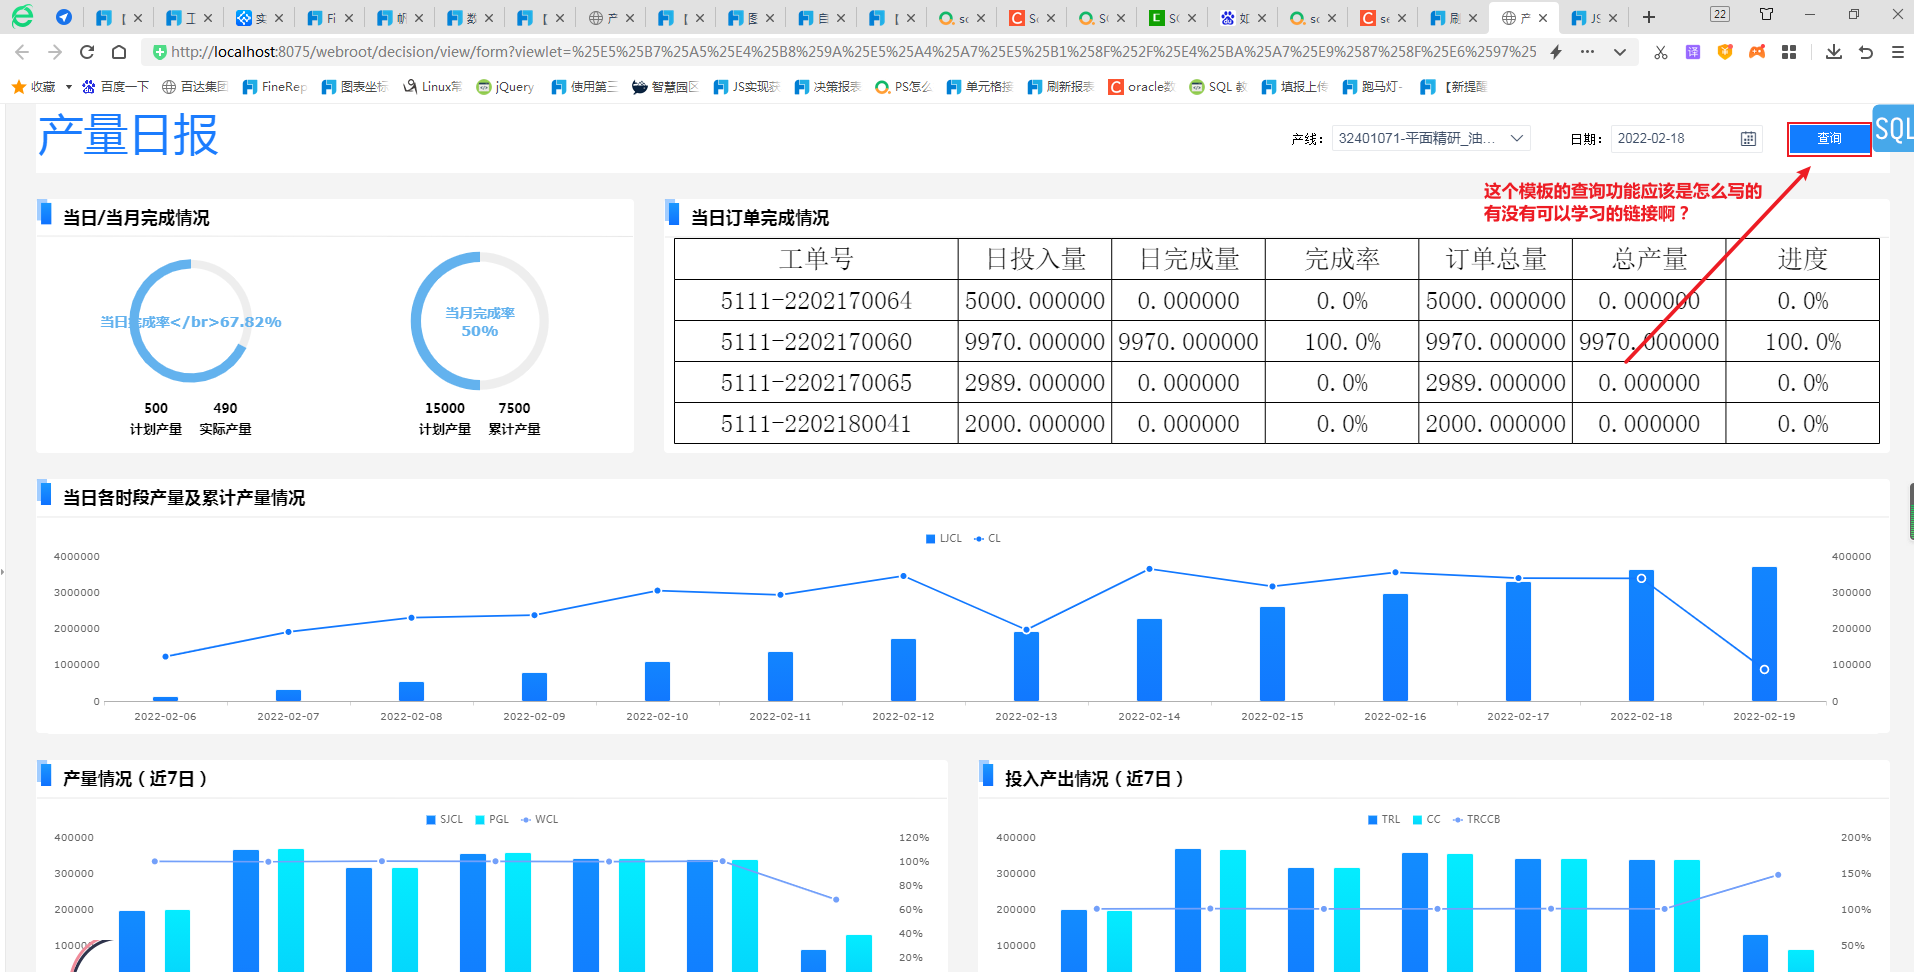Click the skin shirt icon in title bar

click(x=1766, y=14)
